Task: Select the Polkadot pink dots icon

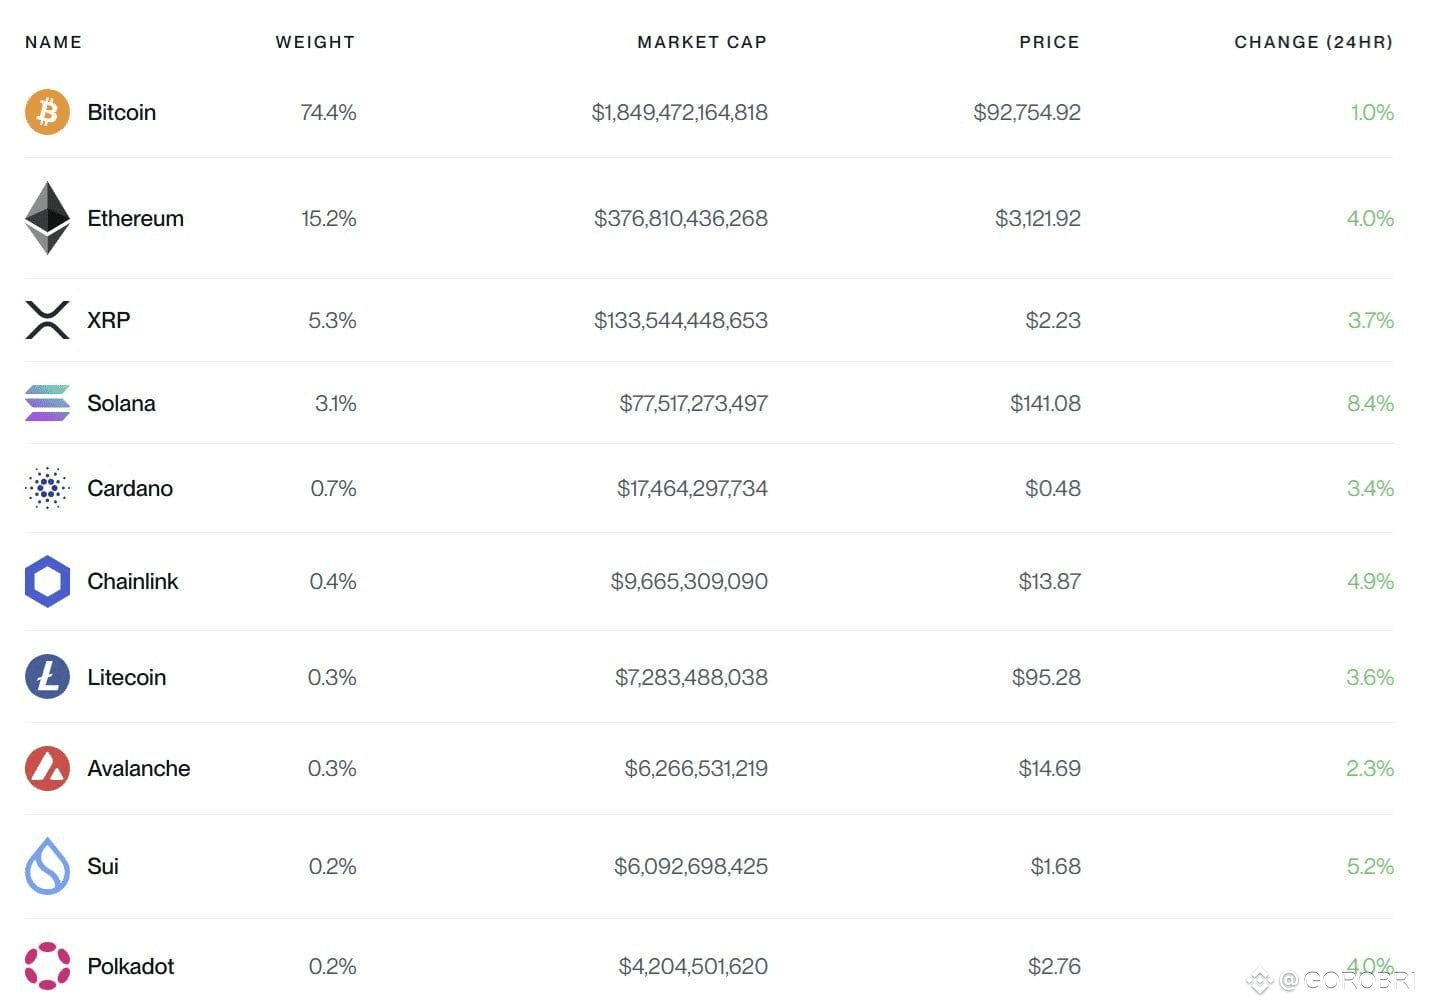Action: [x=47, y=966]
